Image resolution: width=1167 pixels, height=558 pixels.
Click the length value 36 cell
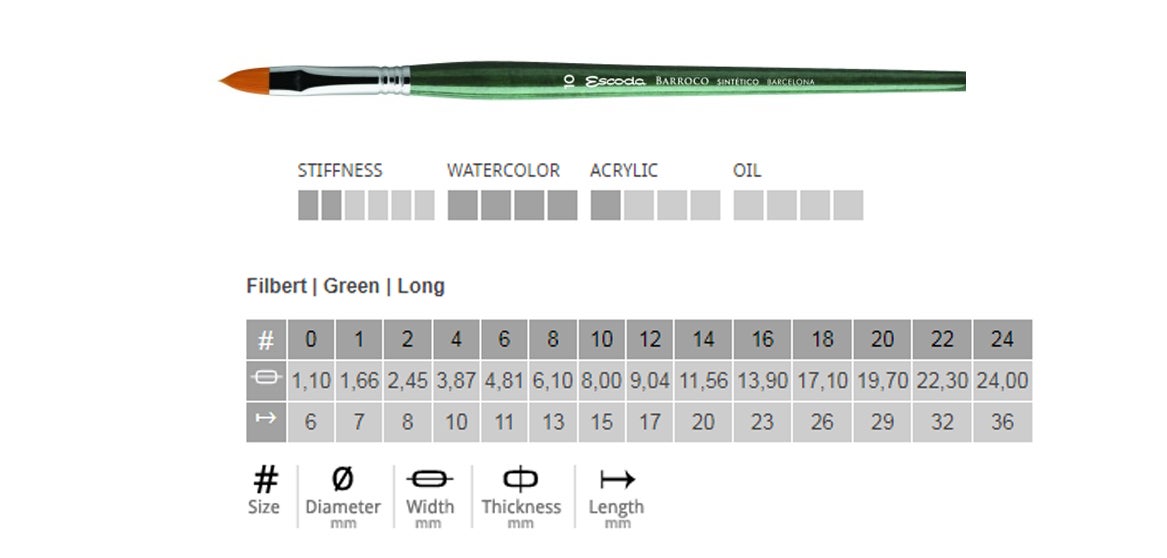(1002, 422)
